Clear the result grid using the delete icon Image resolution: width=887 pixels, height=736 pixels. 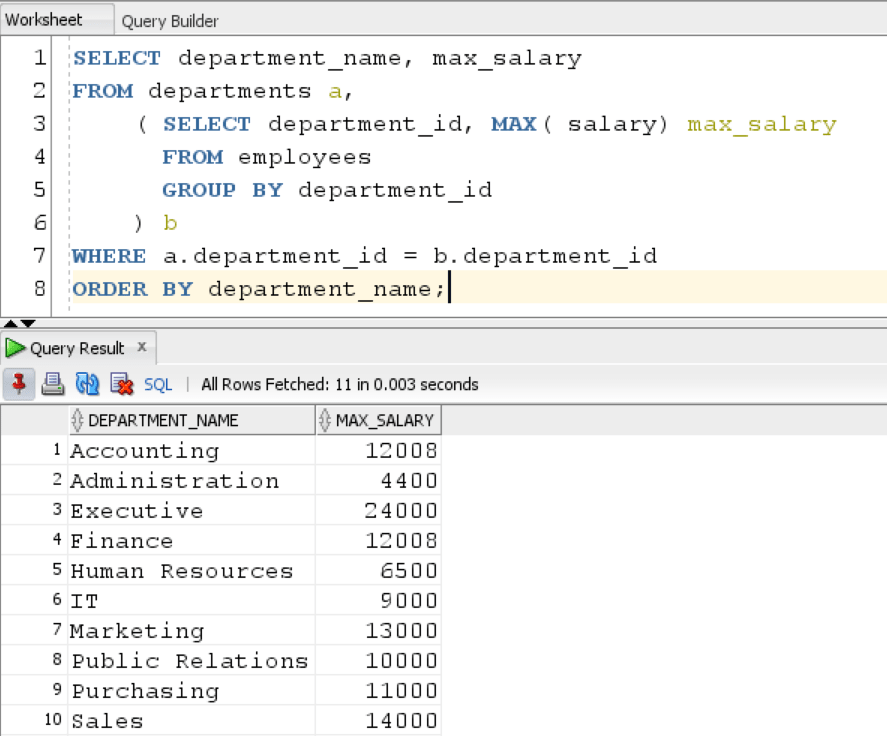pos(120,384)
